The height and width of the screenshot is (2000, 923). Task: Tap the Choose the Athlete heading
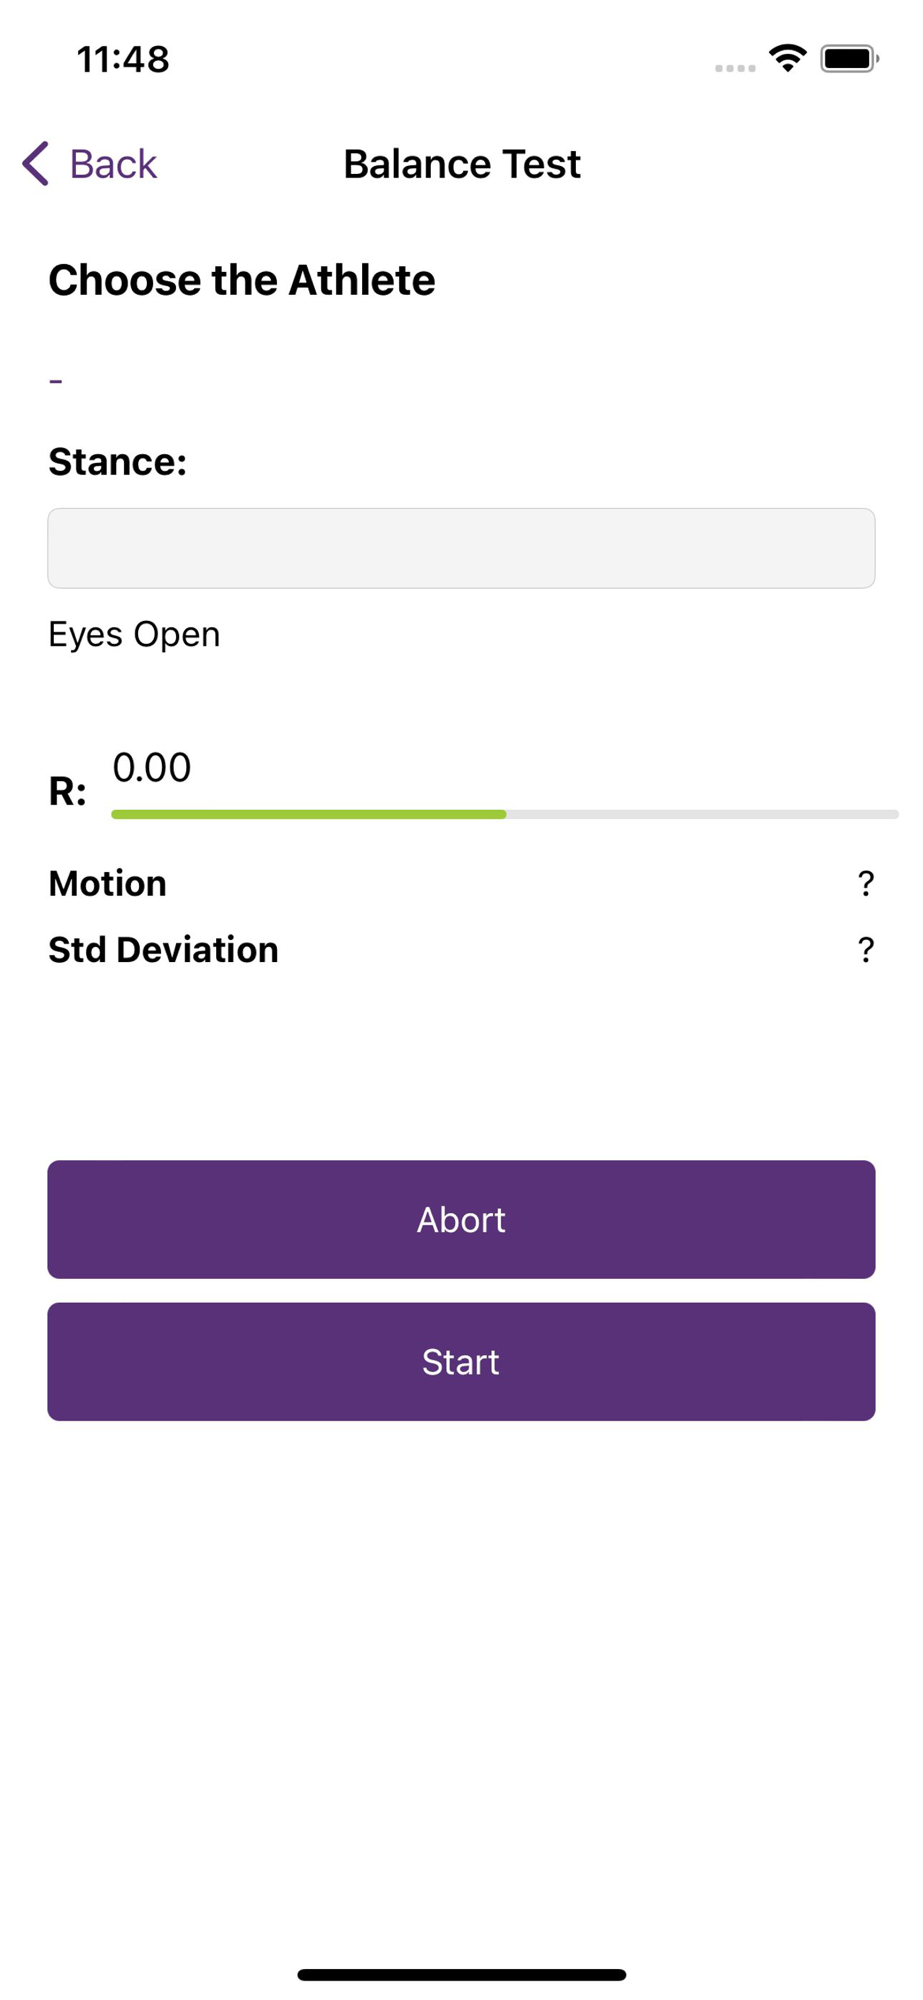pos(242,280)
